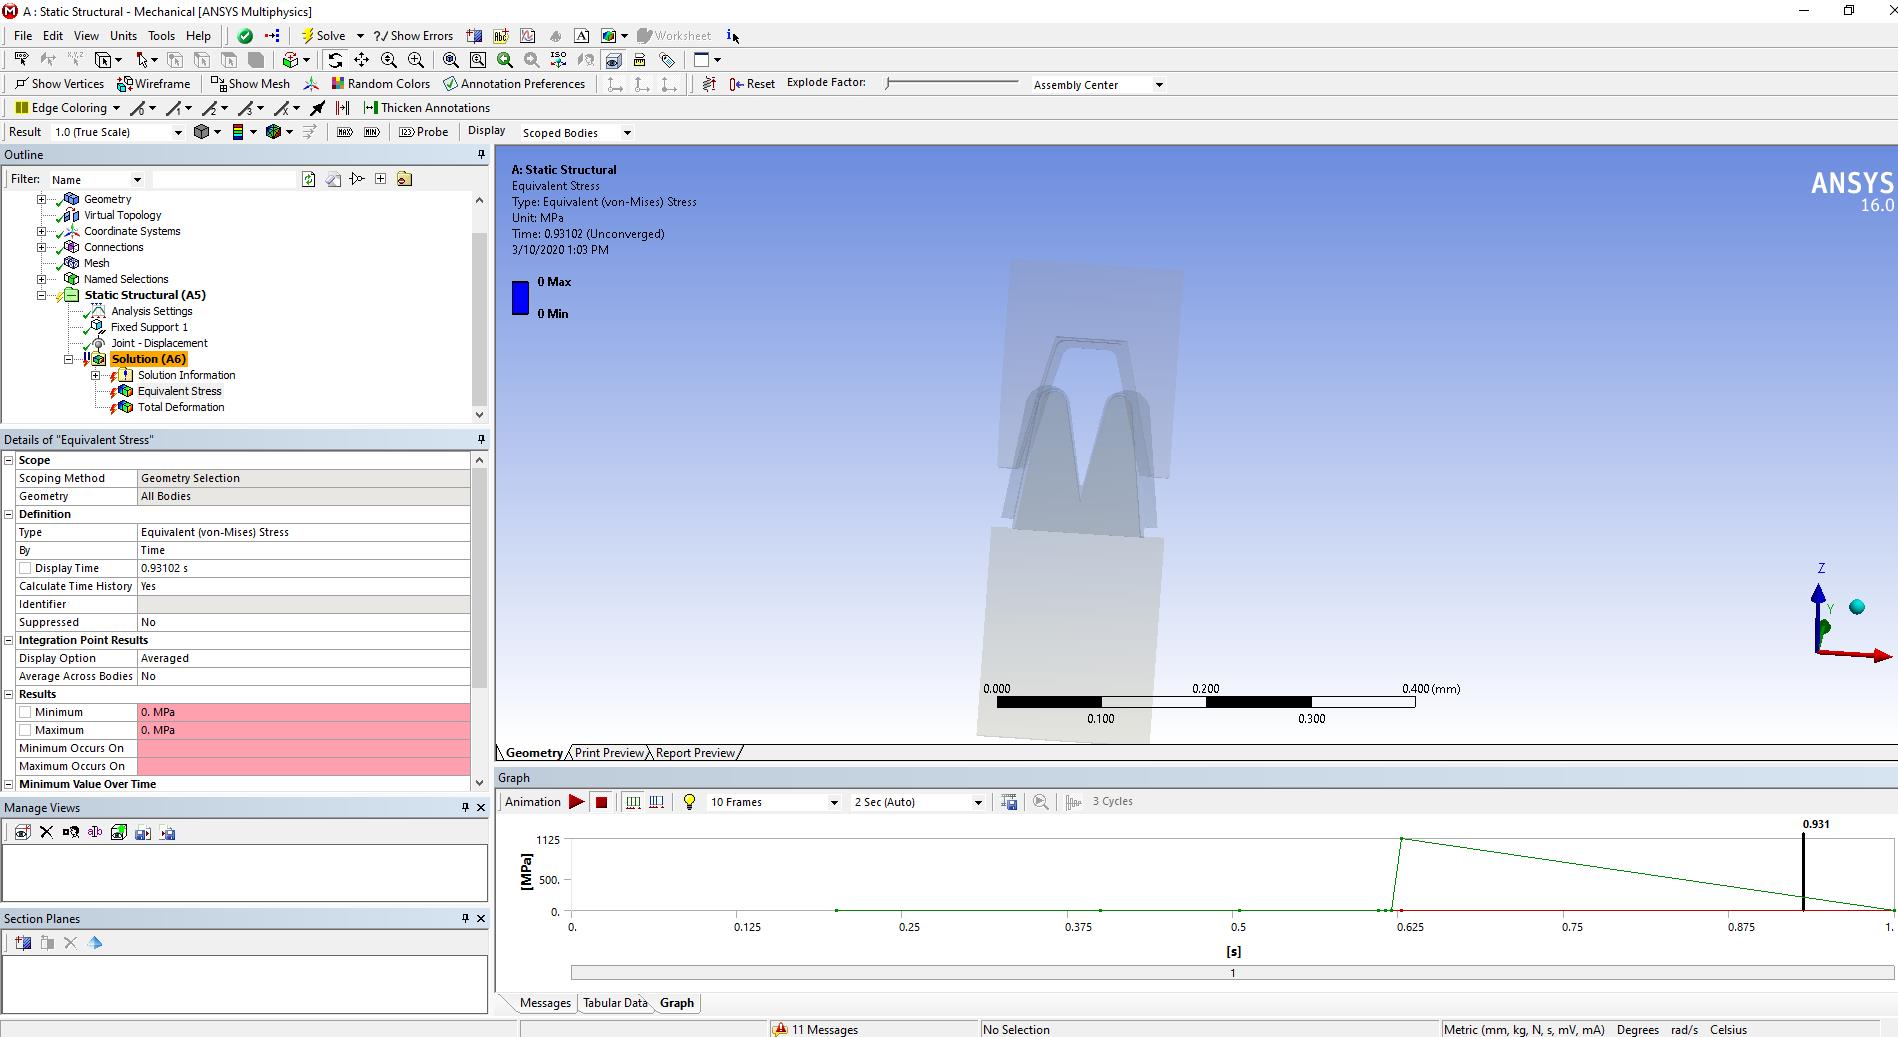Screen dimensions: 1898x1037
Task: Click the New Chart and Table icon
Action: point(527,36)
